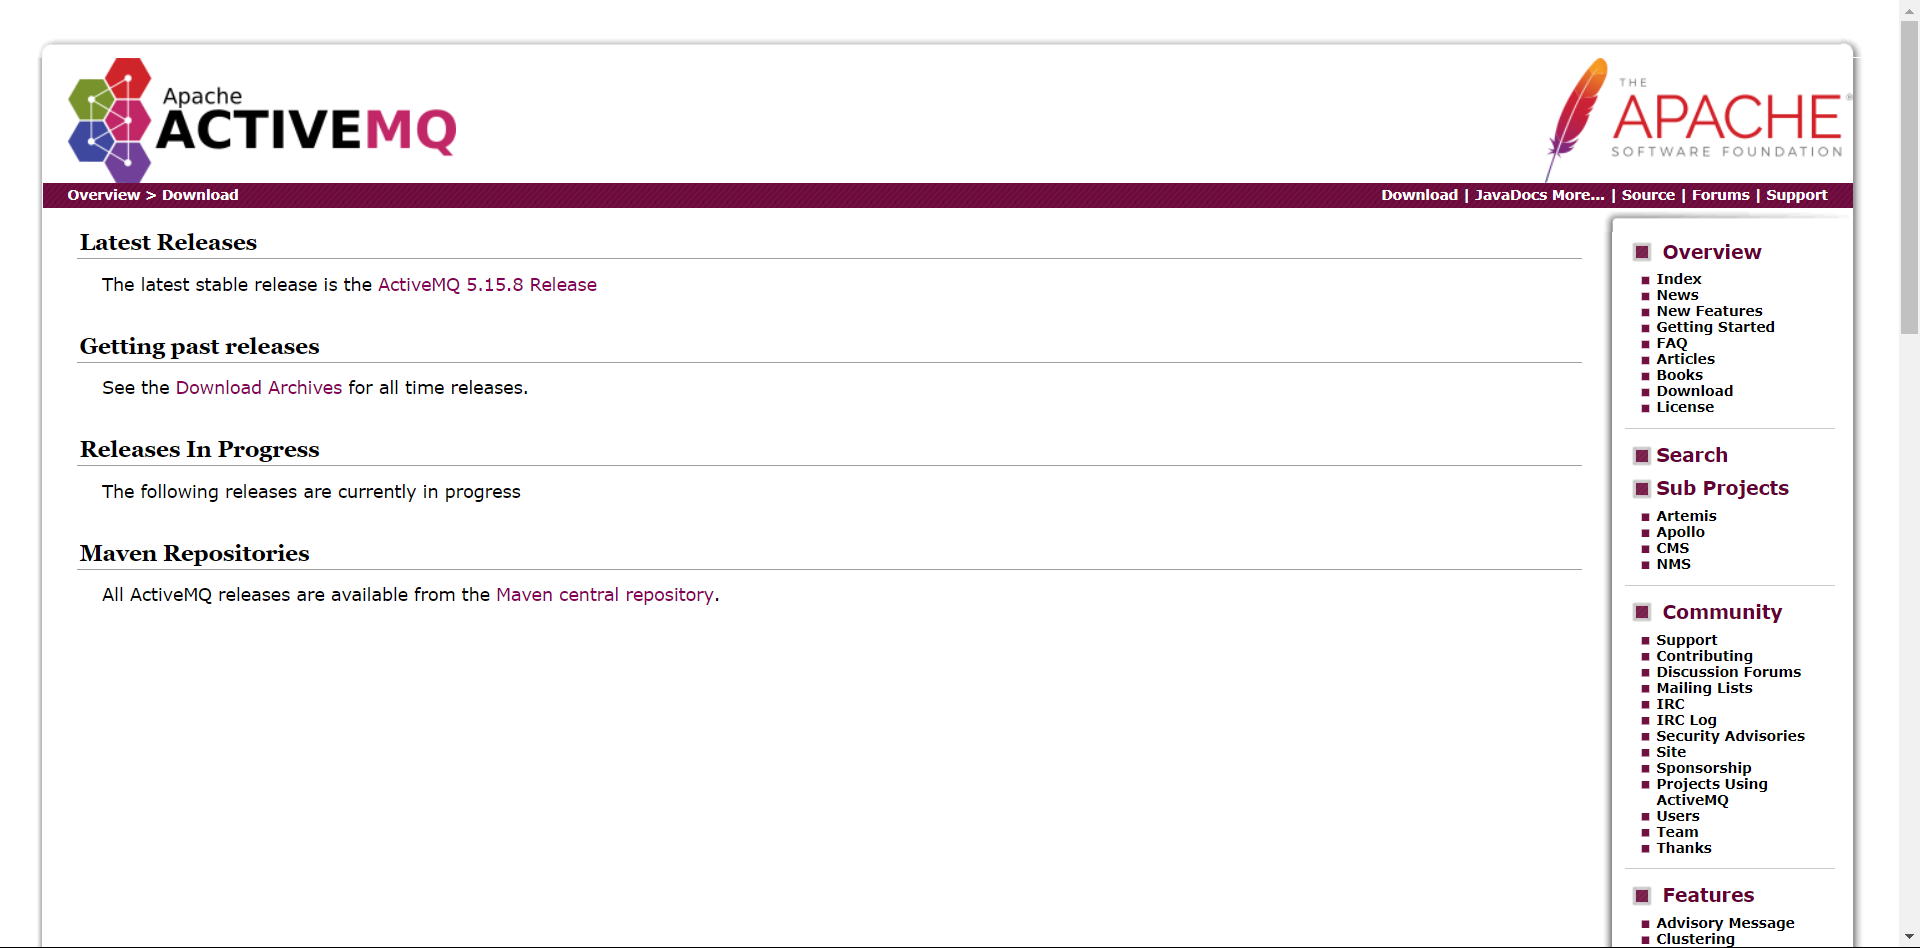Open Site in the Community list

[x=1670, y=752]
